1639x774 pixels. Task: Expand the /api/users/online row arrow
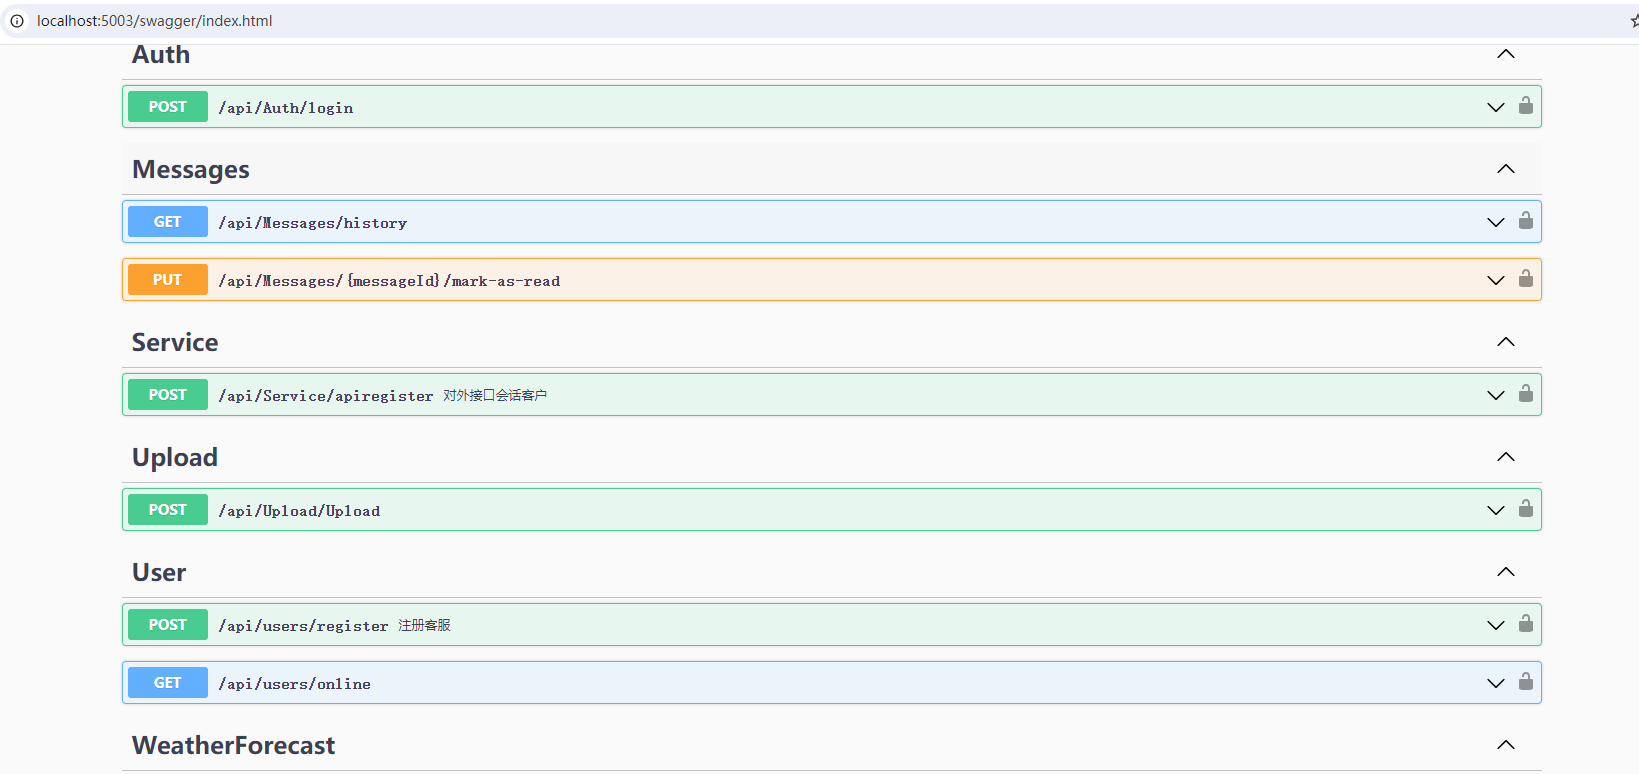[1495, 683]
